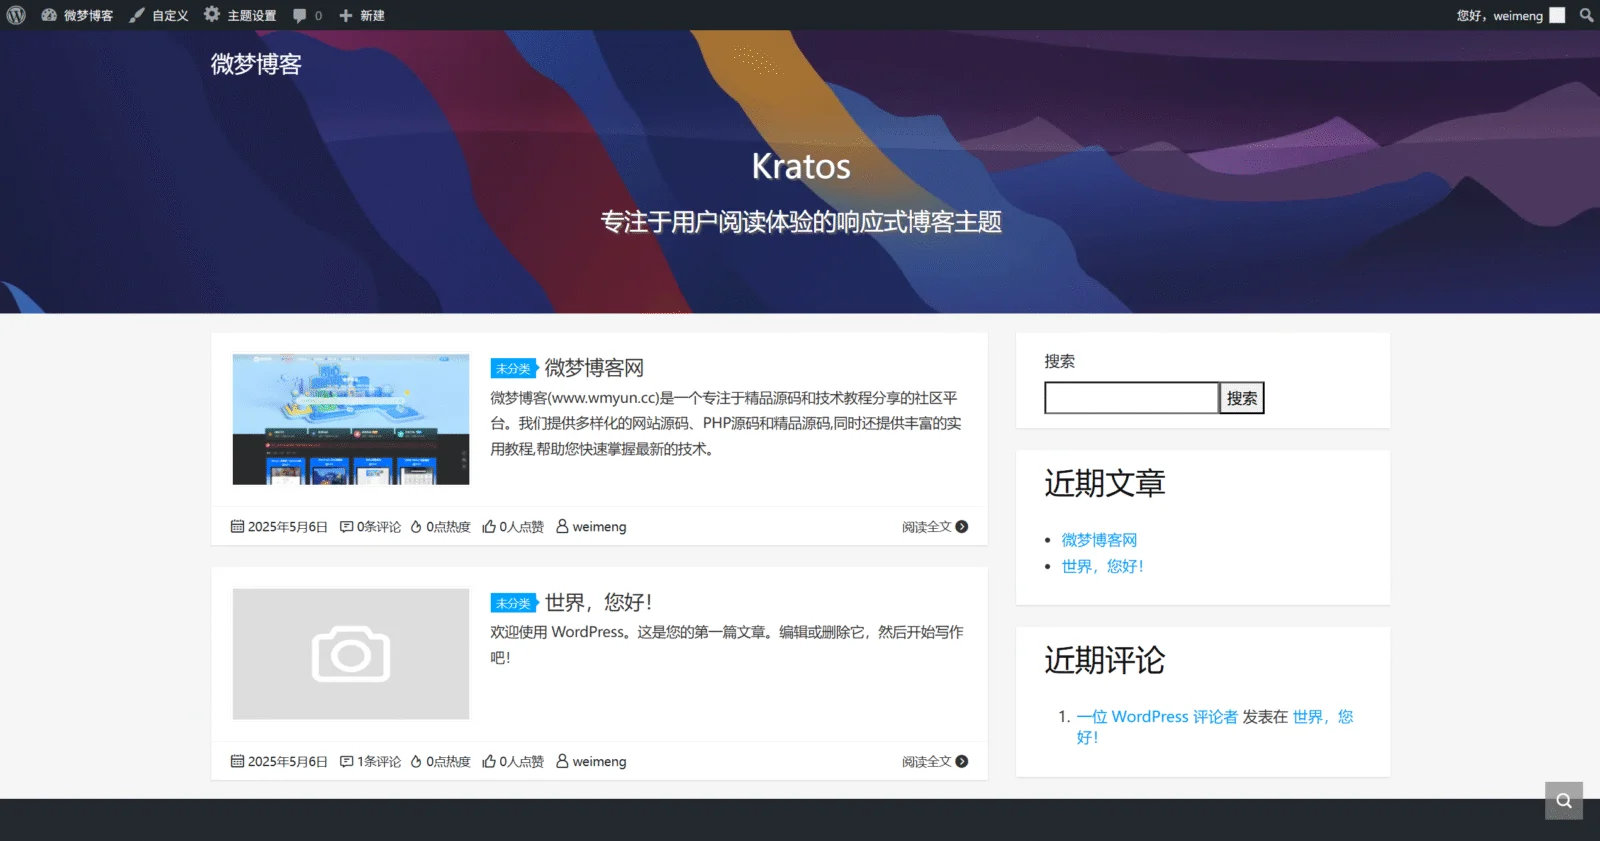Open the 自定义 customizer link
This screenshot has width=1600, height=841.
click(159, 15)
